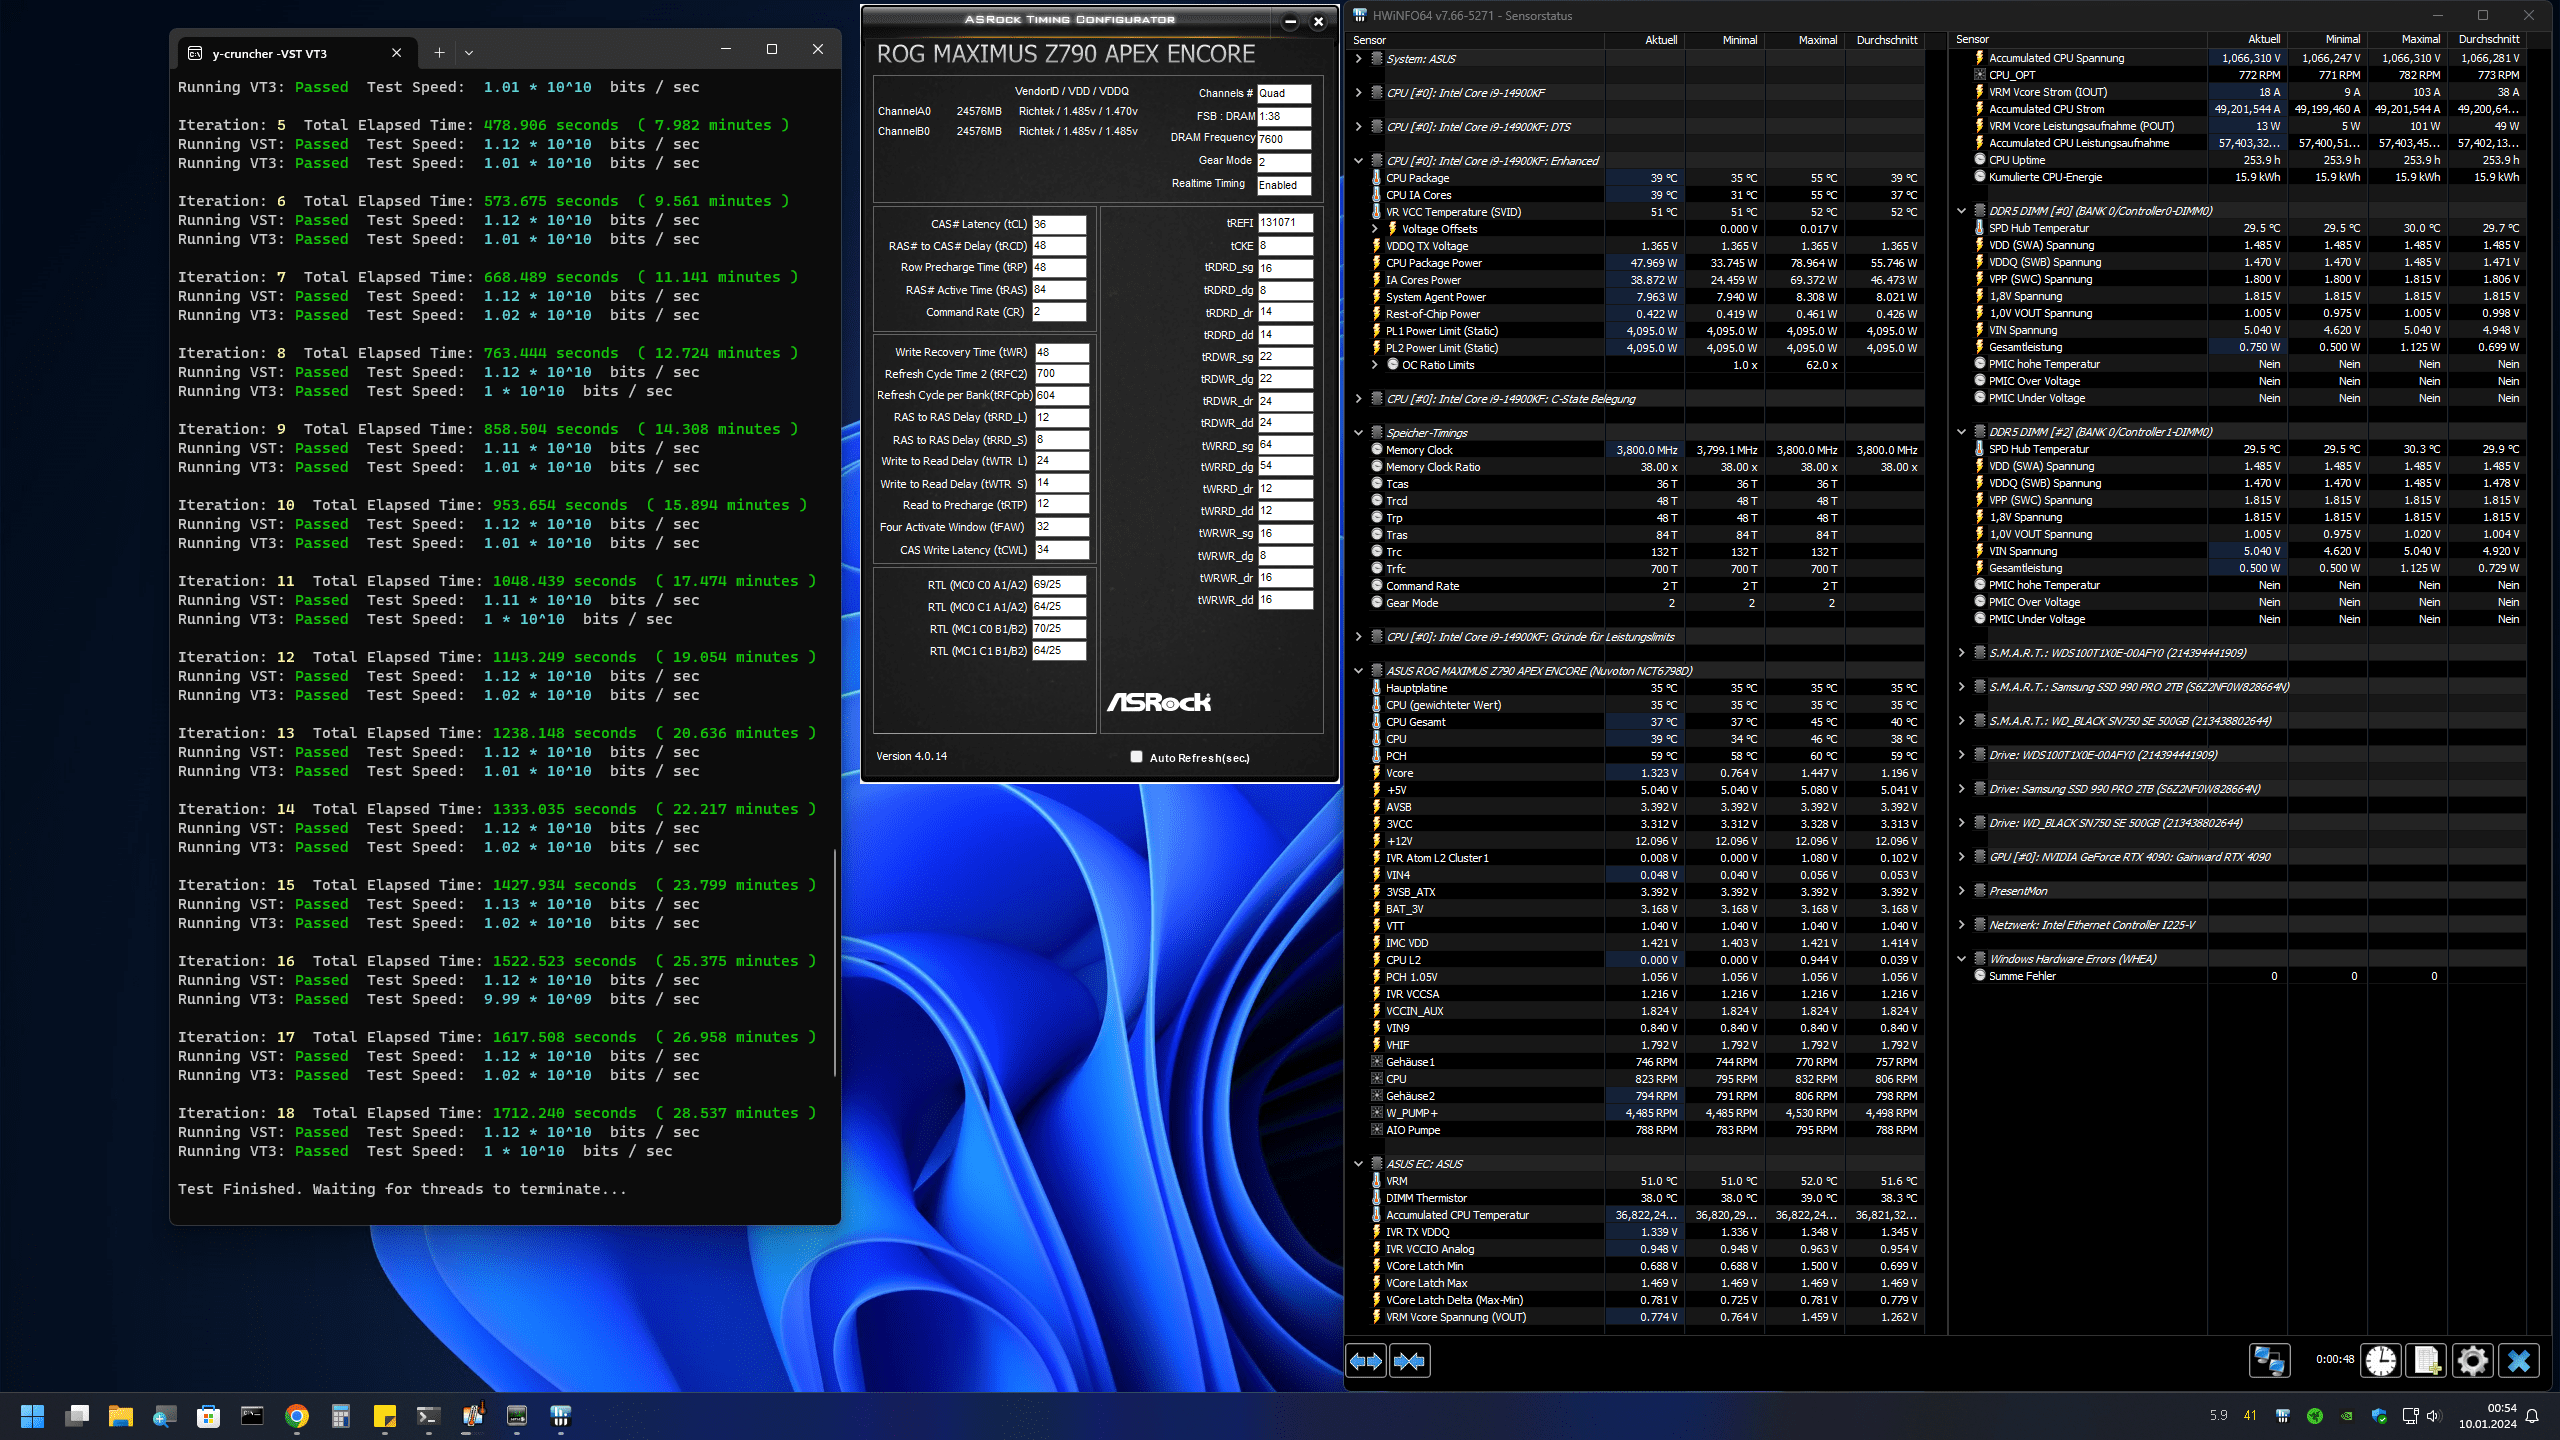Screen dimensions: 2560x1440
Task: Click HWiNFO collapse columns inward arrows icon
Action: pyautogui.click(x=1410, y=1361)
